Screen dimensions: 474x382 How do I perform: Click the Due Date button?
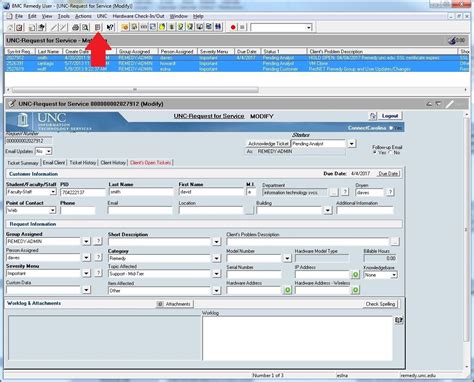(388, 174)
